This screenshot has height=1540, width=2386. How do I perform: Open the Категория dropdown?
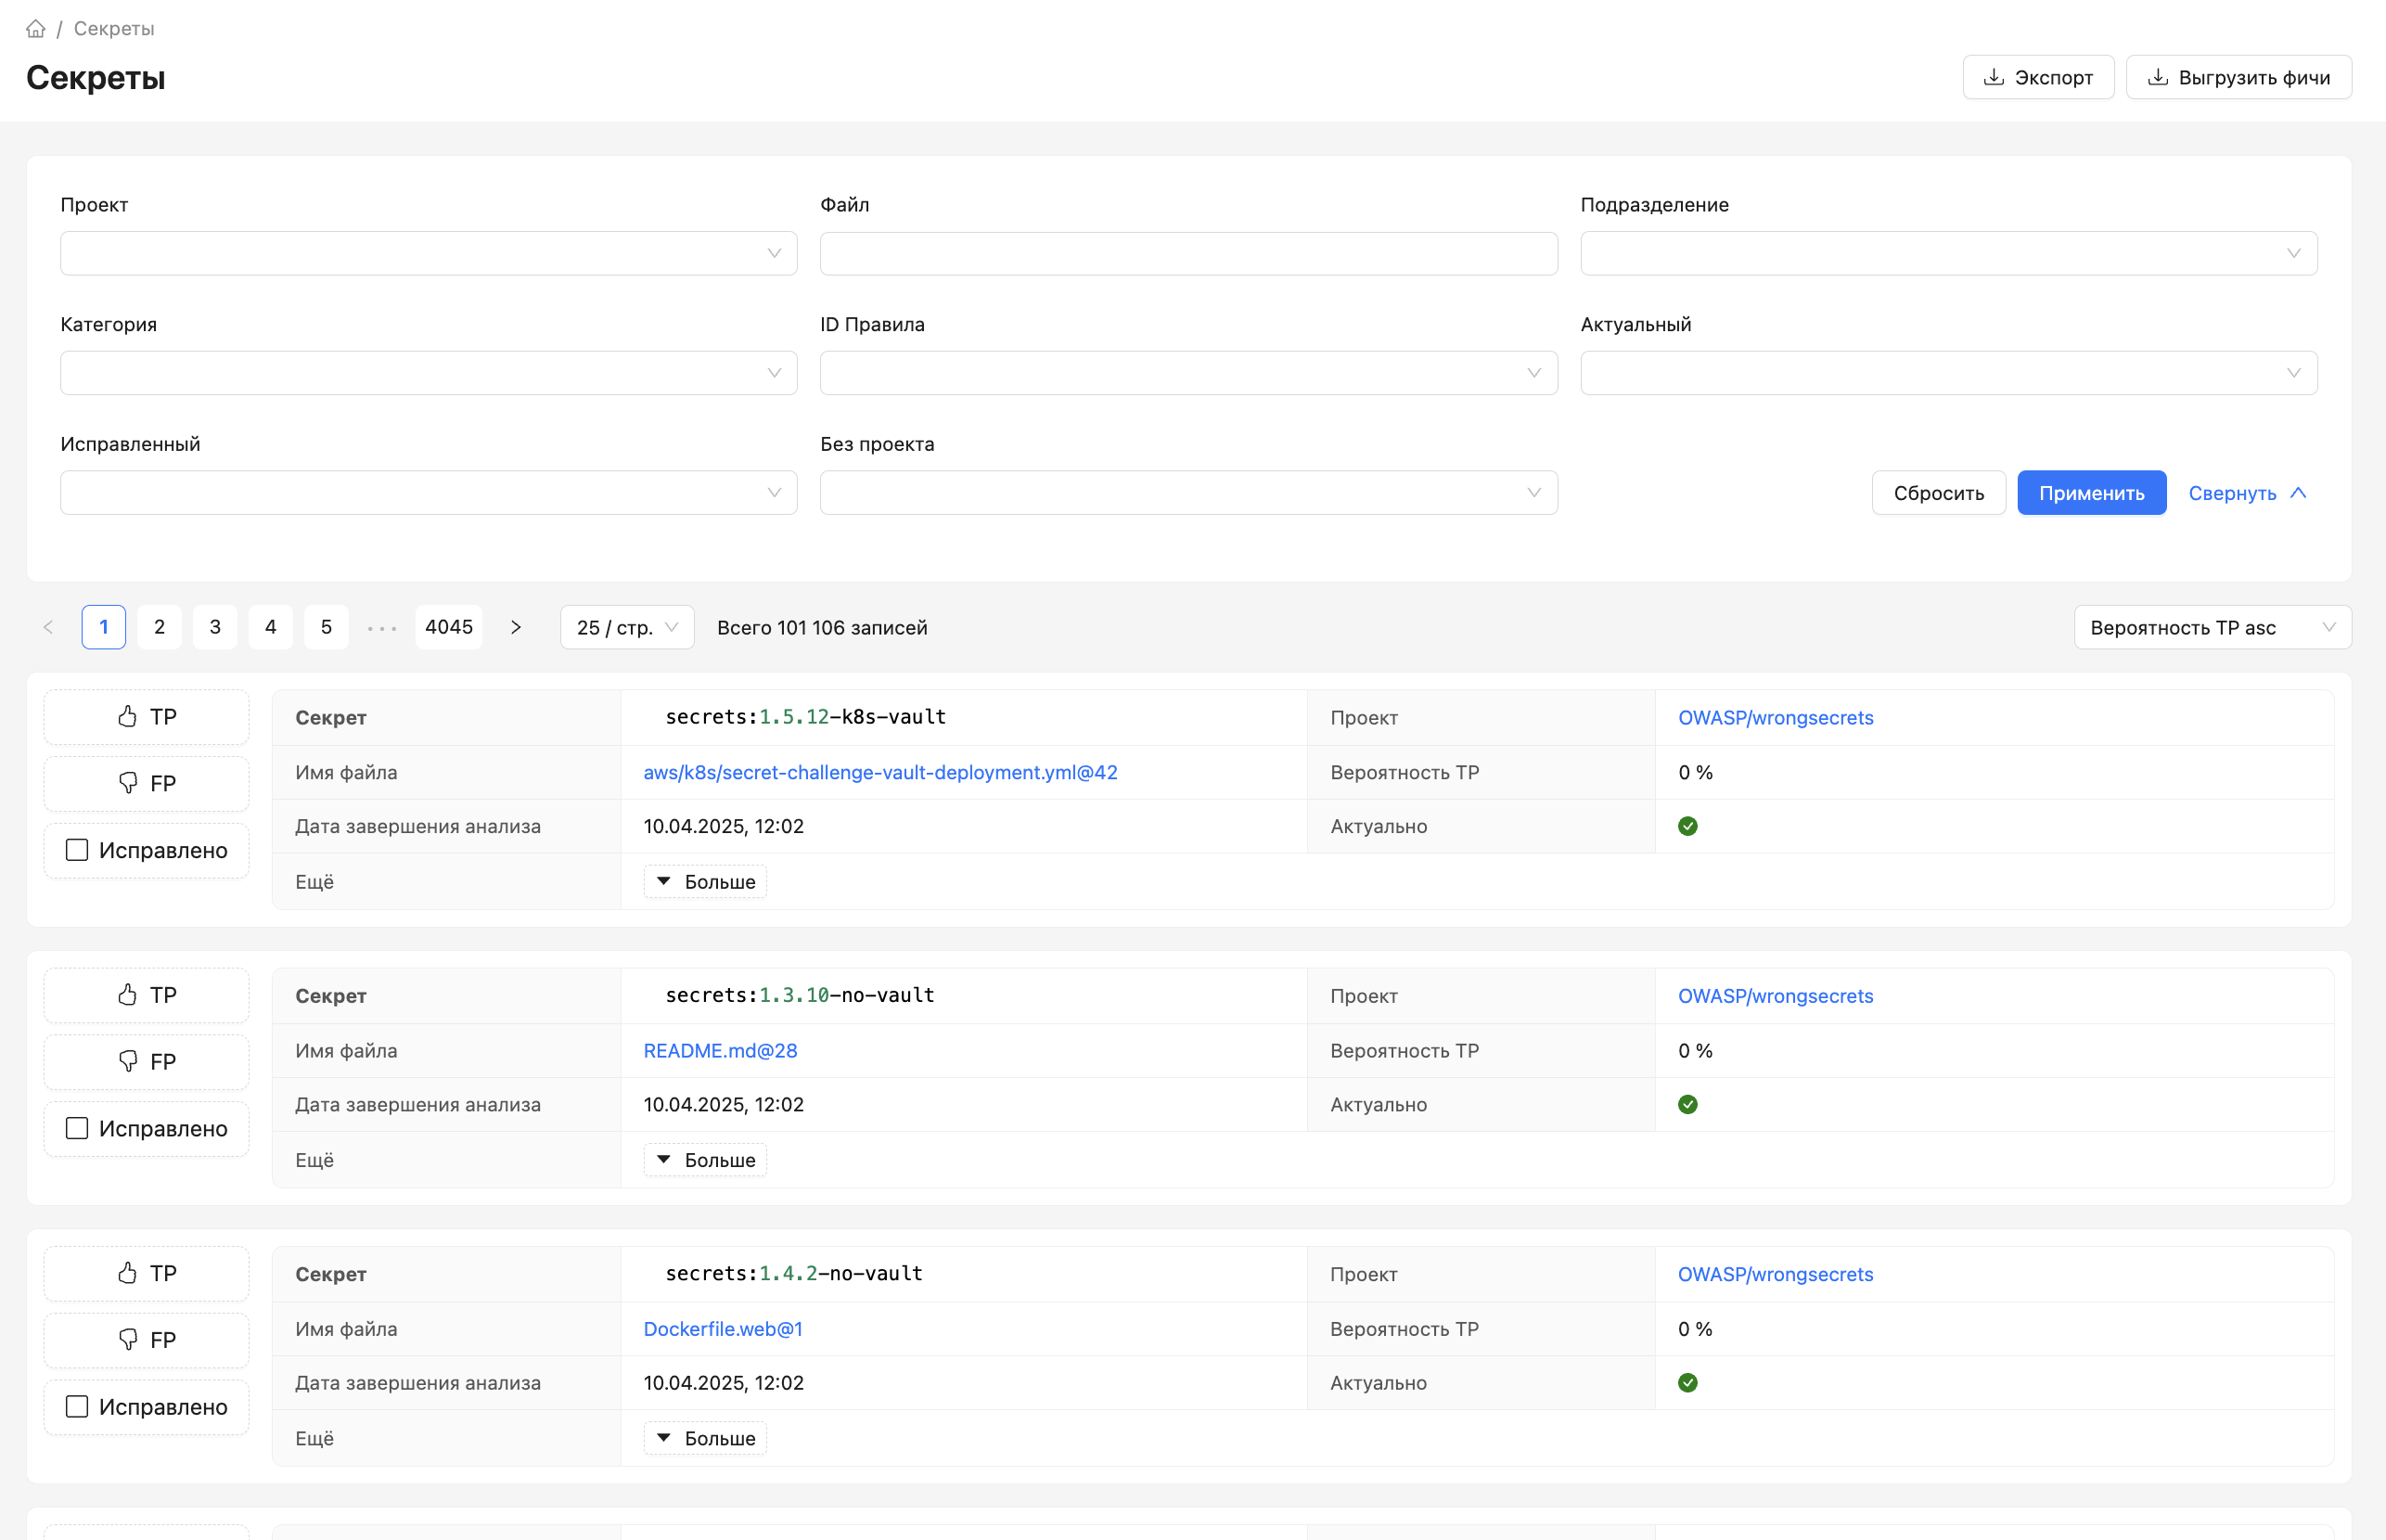tap(428, 373)
